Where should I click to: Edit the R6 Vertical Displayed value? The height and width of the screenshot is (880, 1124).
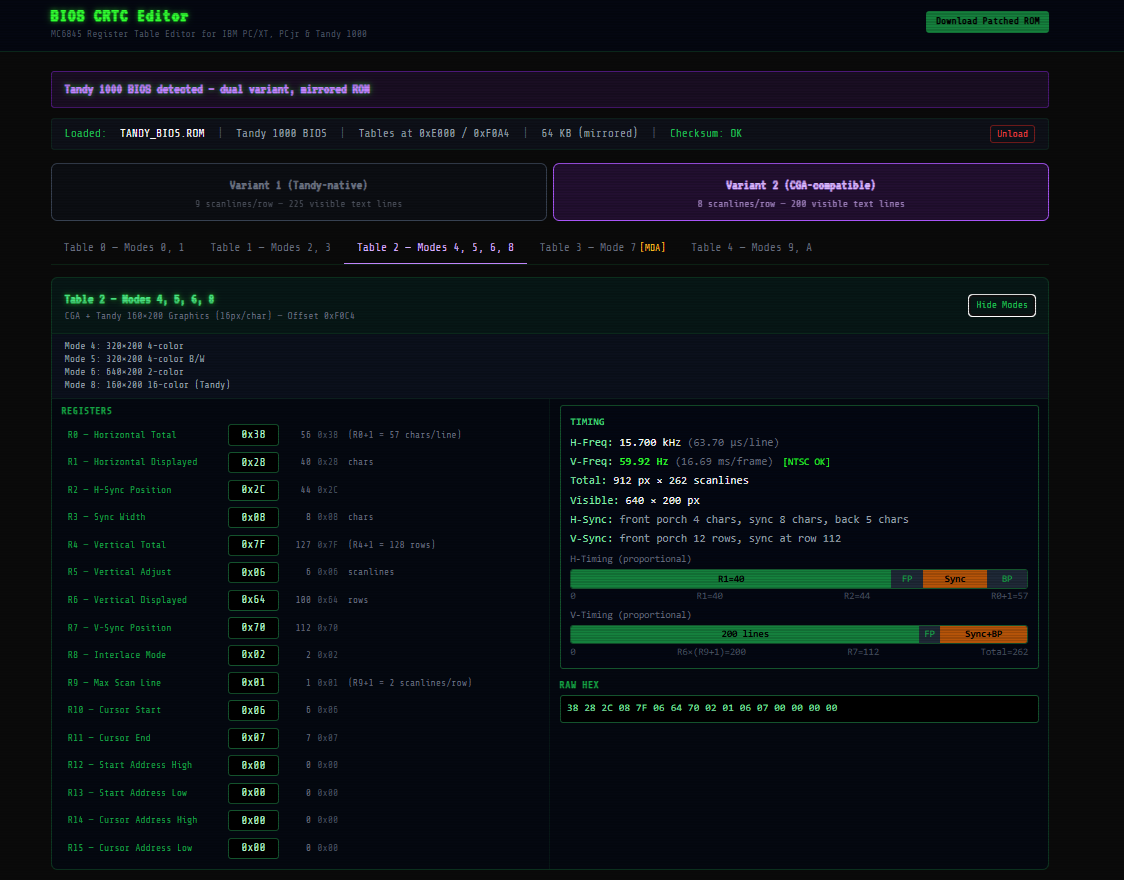pyautogui.click(x=253, y=600)
